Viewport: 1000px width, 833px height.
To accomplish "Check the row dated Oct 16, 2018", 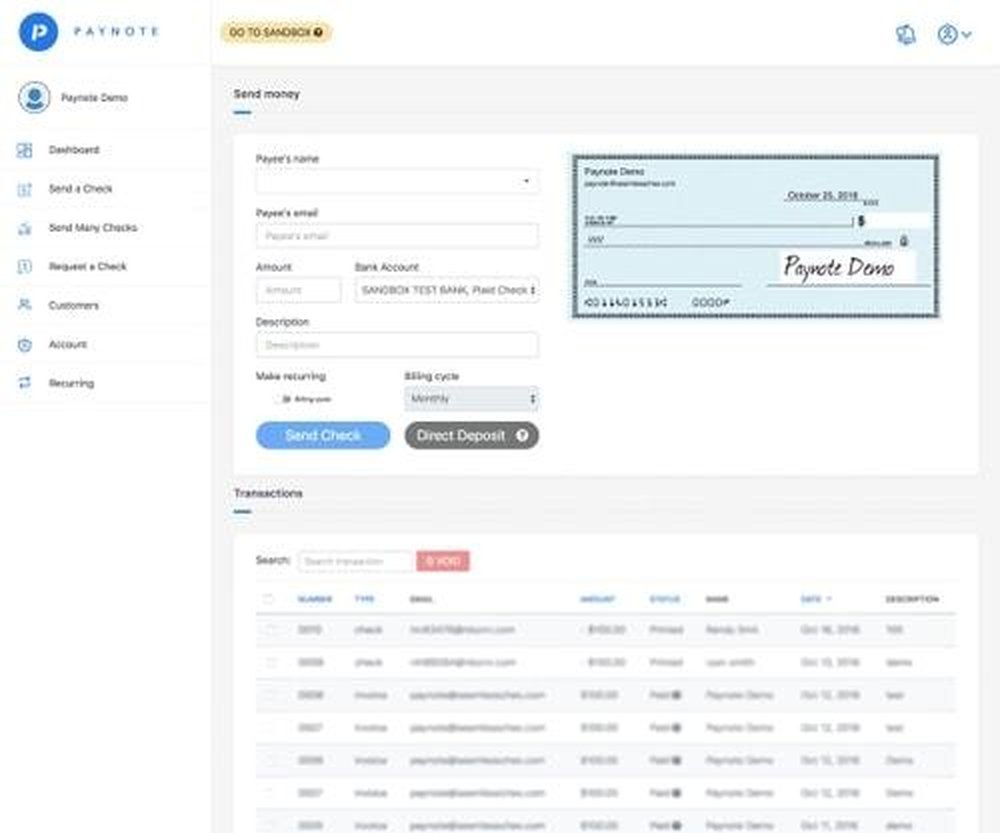I will [x=272, y=630].
